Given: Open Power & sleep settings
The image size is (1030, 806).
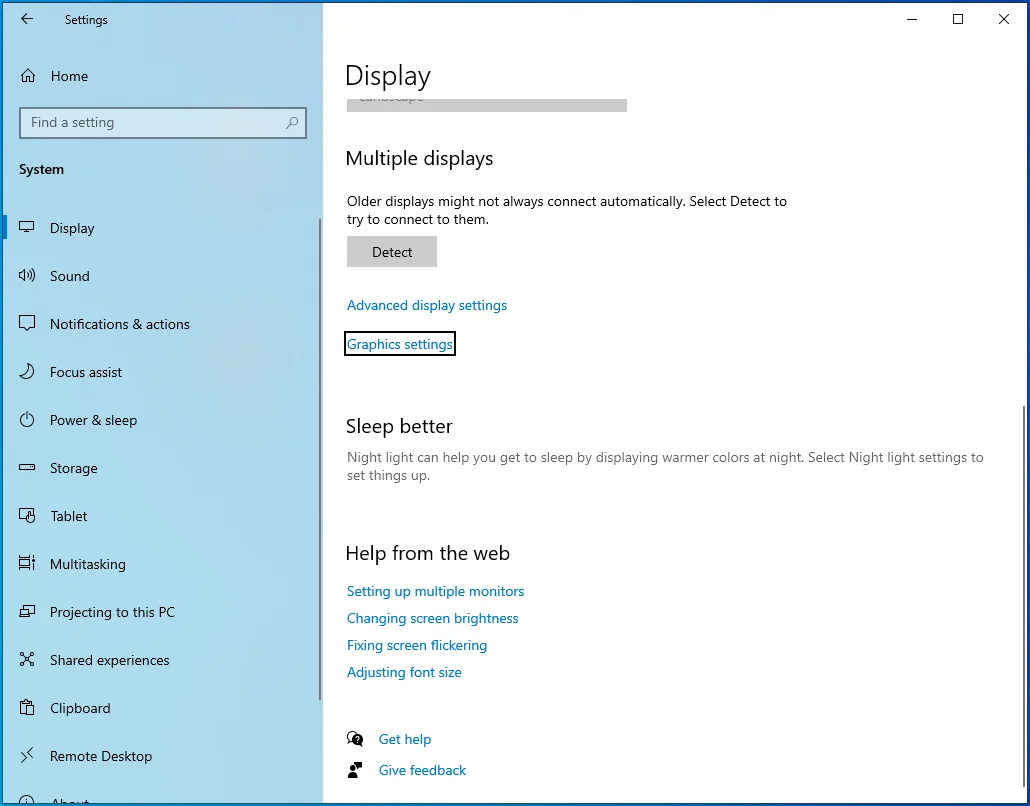Looking at the screenshot, I should [161, 420].
